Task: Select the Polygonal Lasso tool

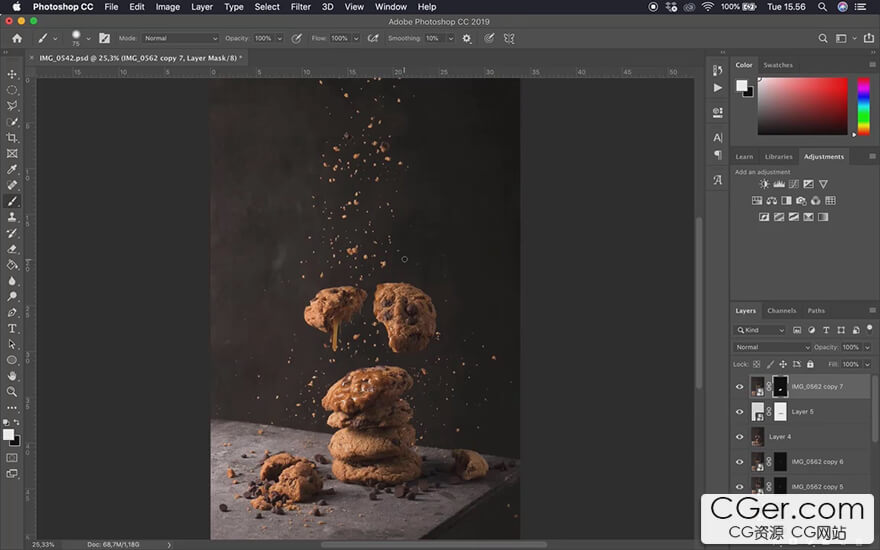Action: pos(12,106)
